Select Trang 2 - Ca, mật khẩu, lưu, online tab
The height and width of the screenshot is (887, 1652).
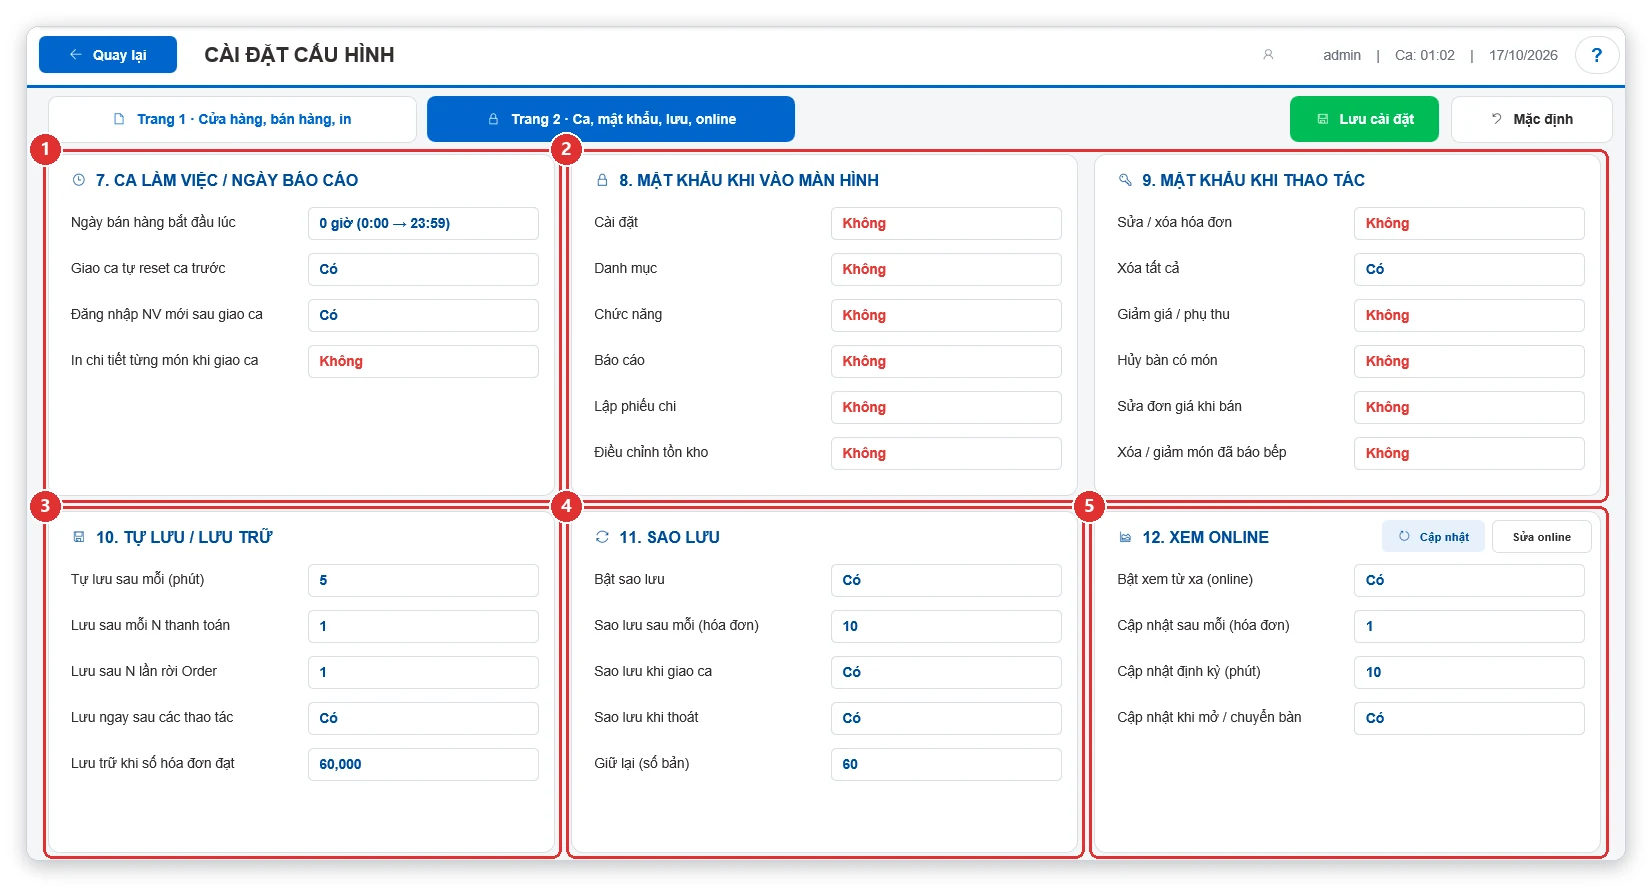[x=611, y=119]
